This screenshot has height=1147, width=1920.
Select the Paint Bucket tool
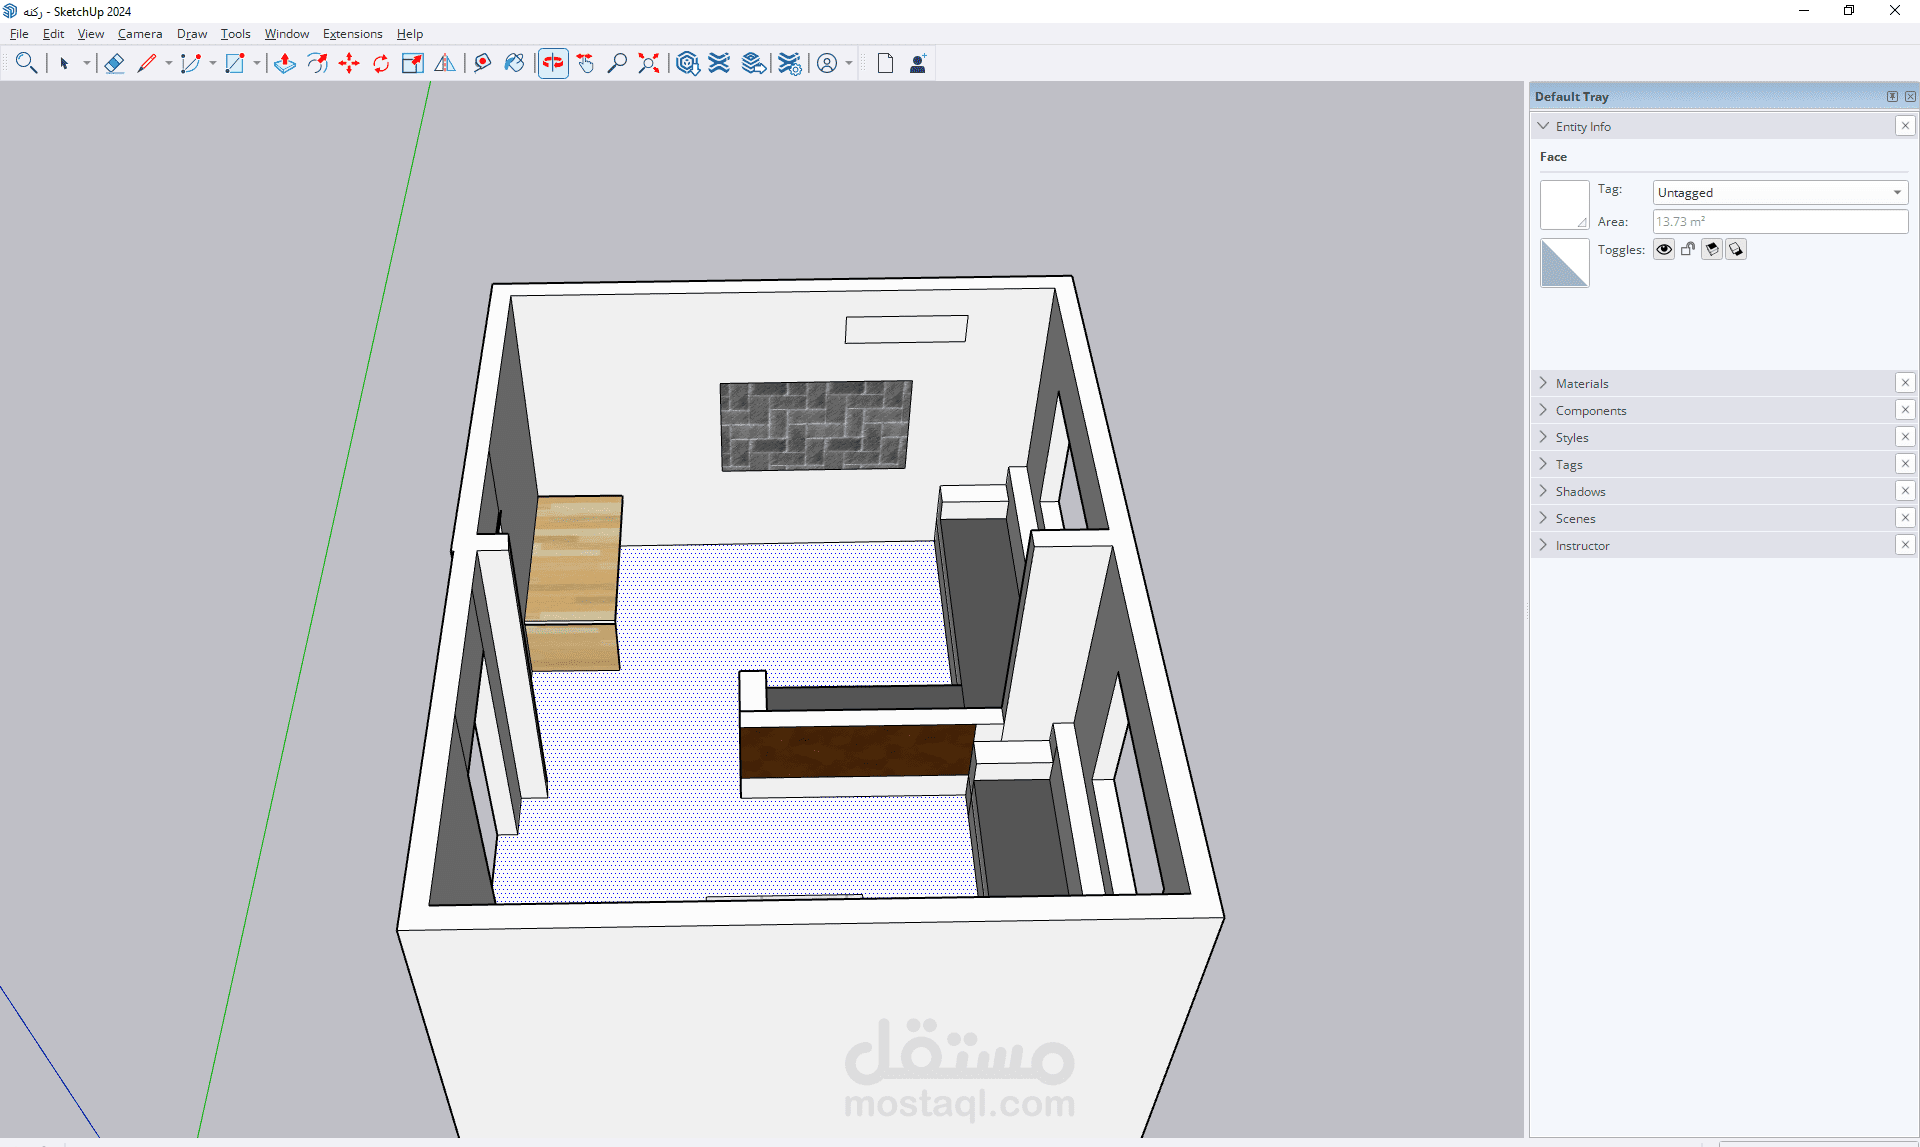click(514, 63)
